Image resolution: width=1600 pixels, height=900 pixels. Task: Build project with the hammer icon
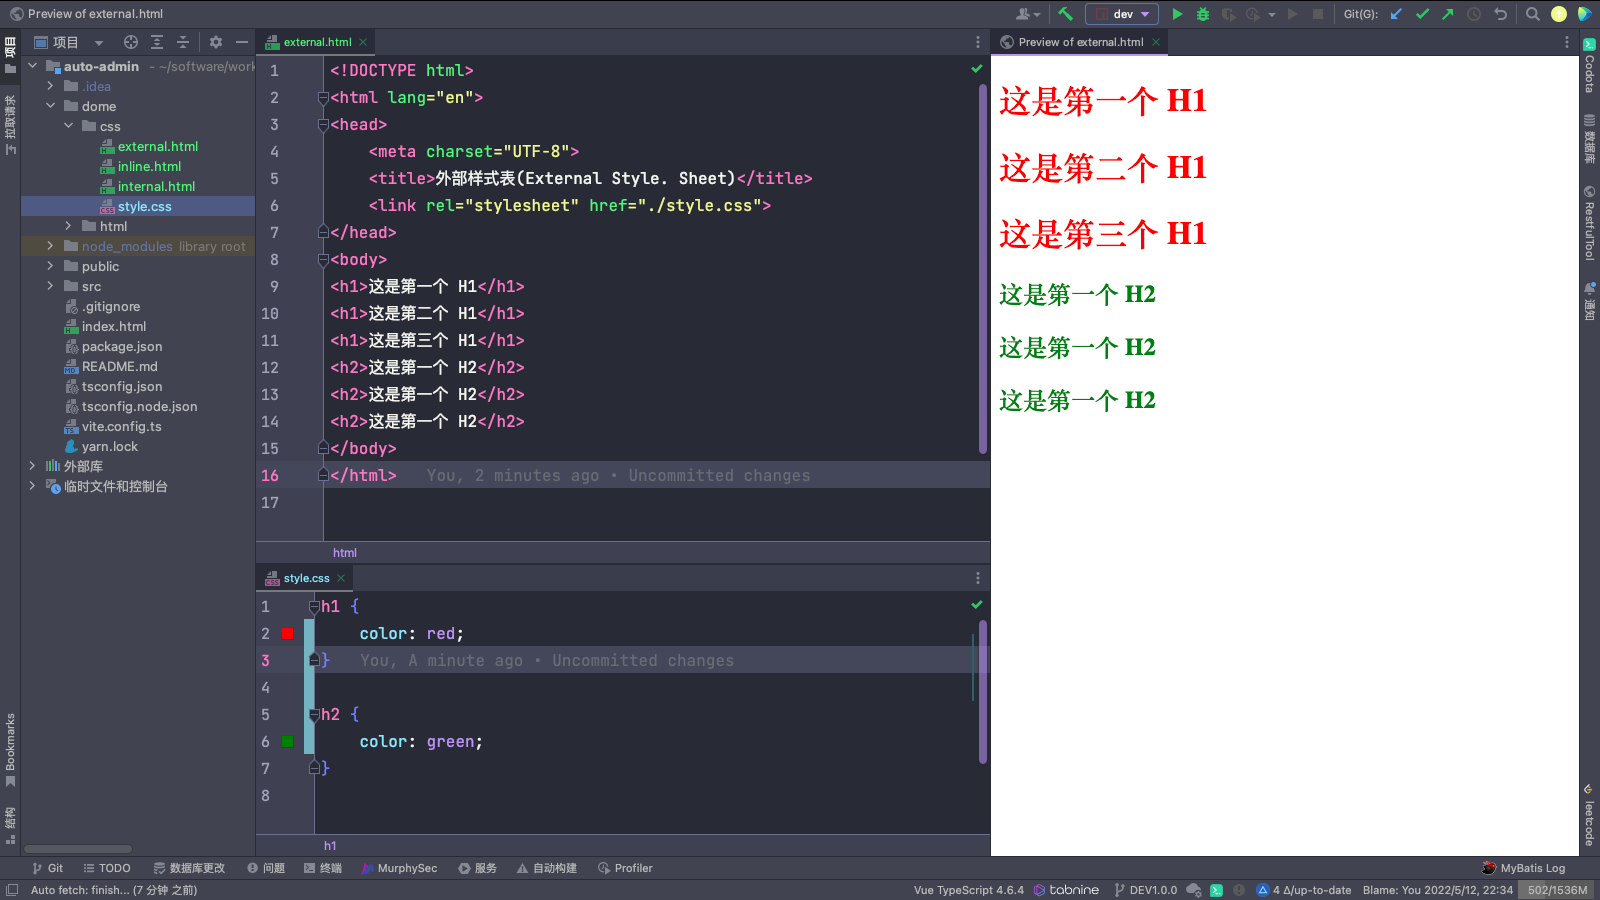pyautogui.click(x=1065, y=14)
